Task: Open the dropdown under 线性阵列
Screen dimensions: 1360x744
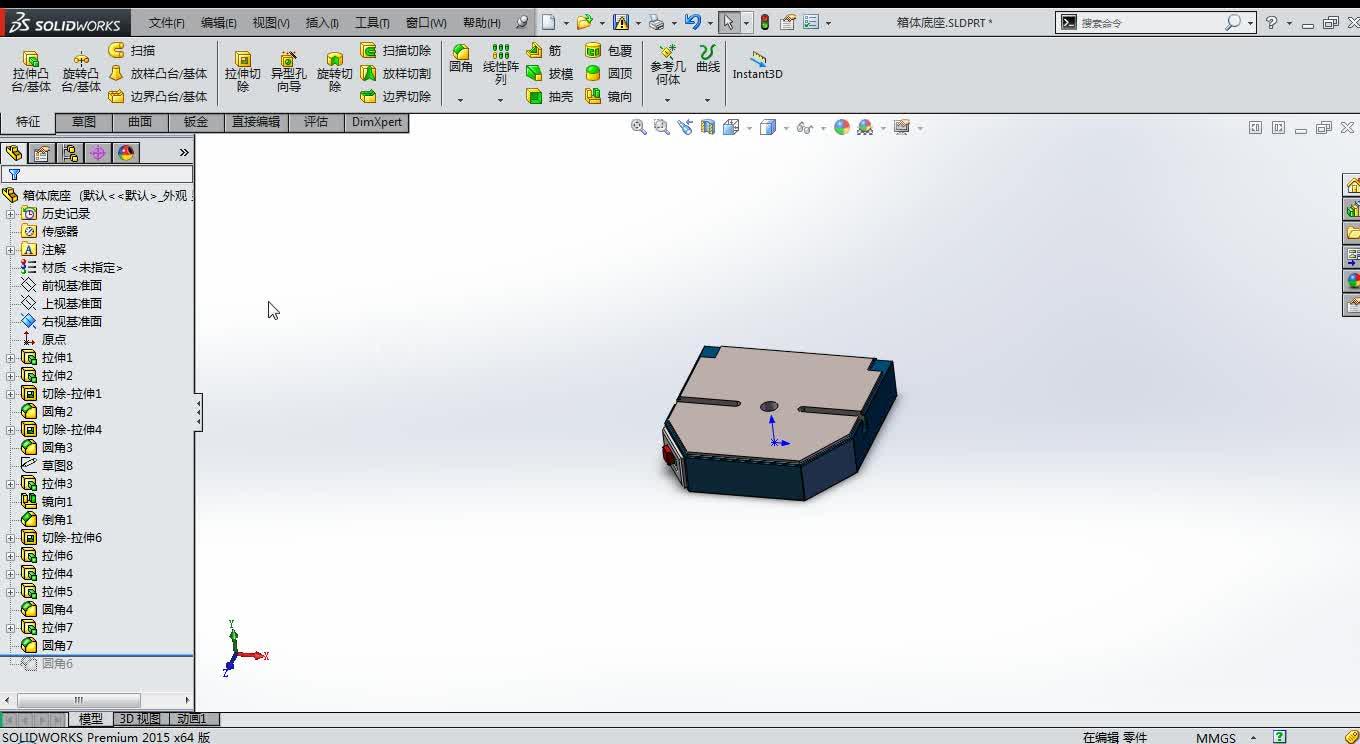Action: tap(500, 100)
